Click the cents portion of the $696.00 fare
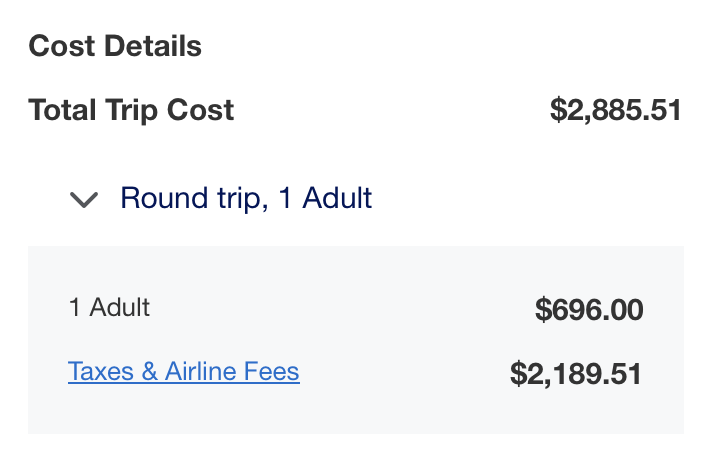Viewport: 714px width, 464px height. click(625, 310)
